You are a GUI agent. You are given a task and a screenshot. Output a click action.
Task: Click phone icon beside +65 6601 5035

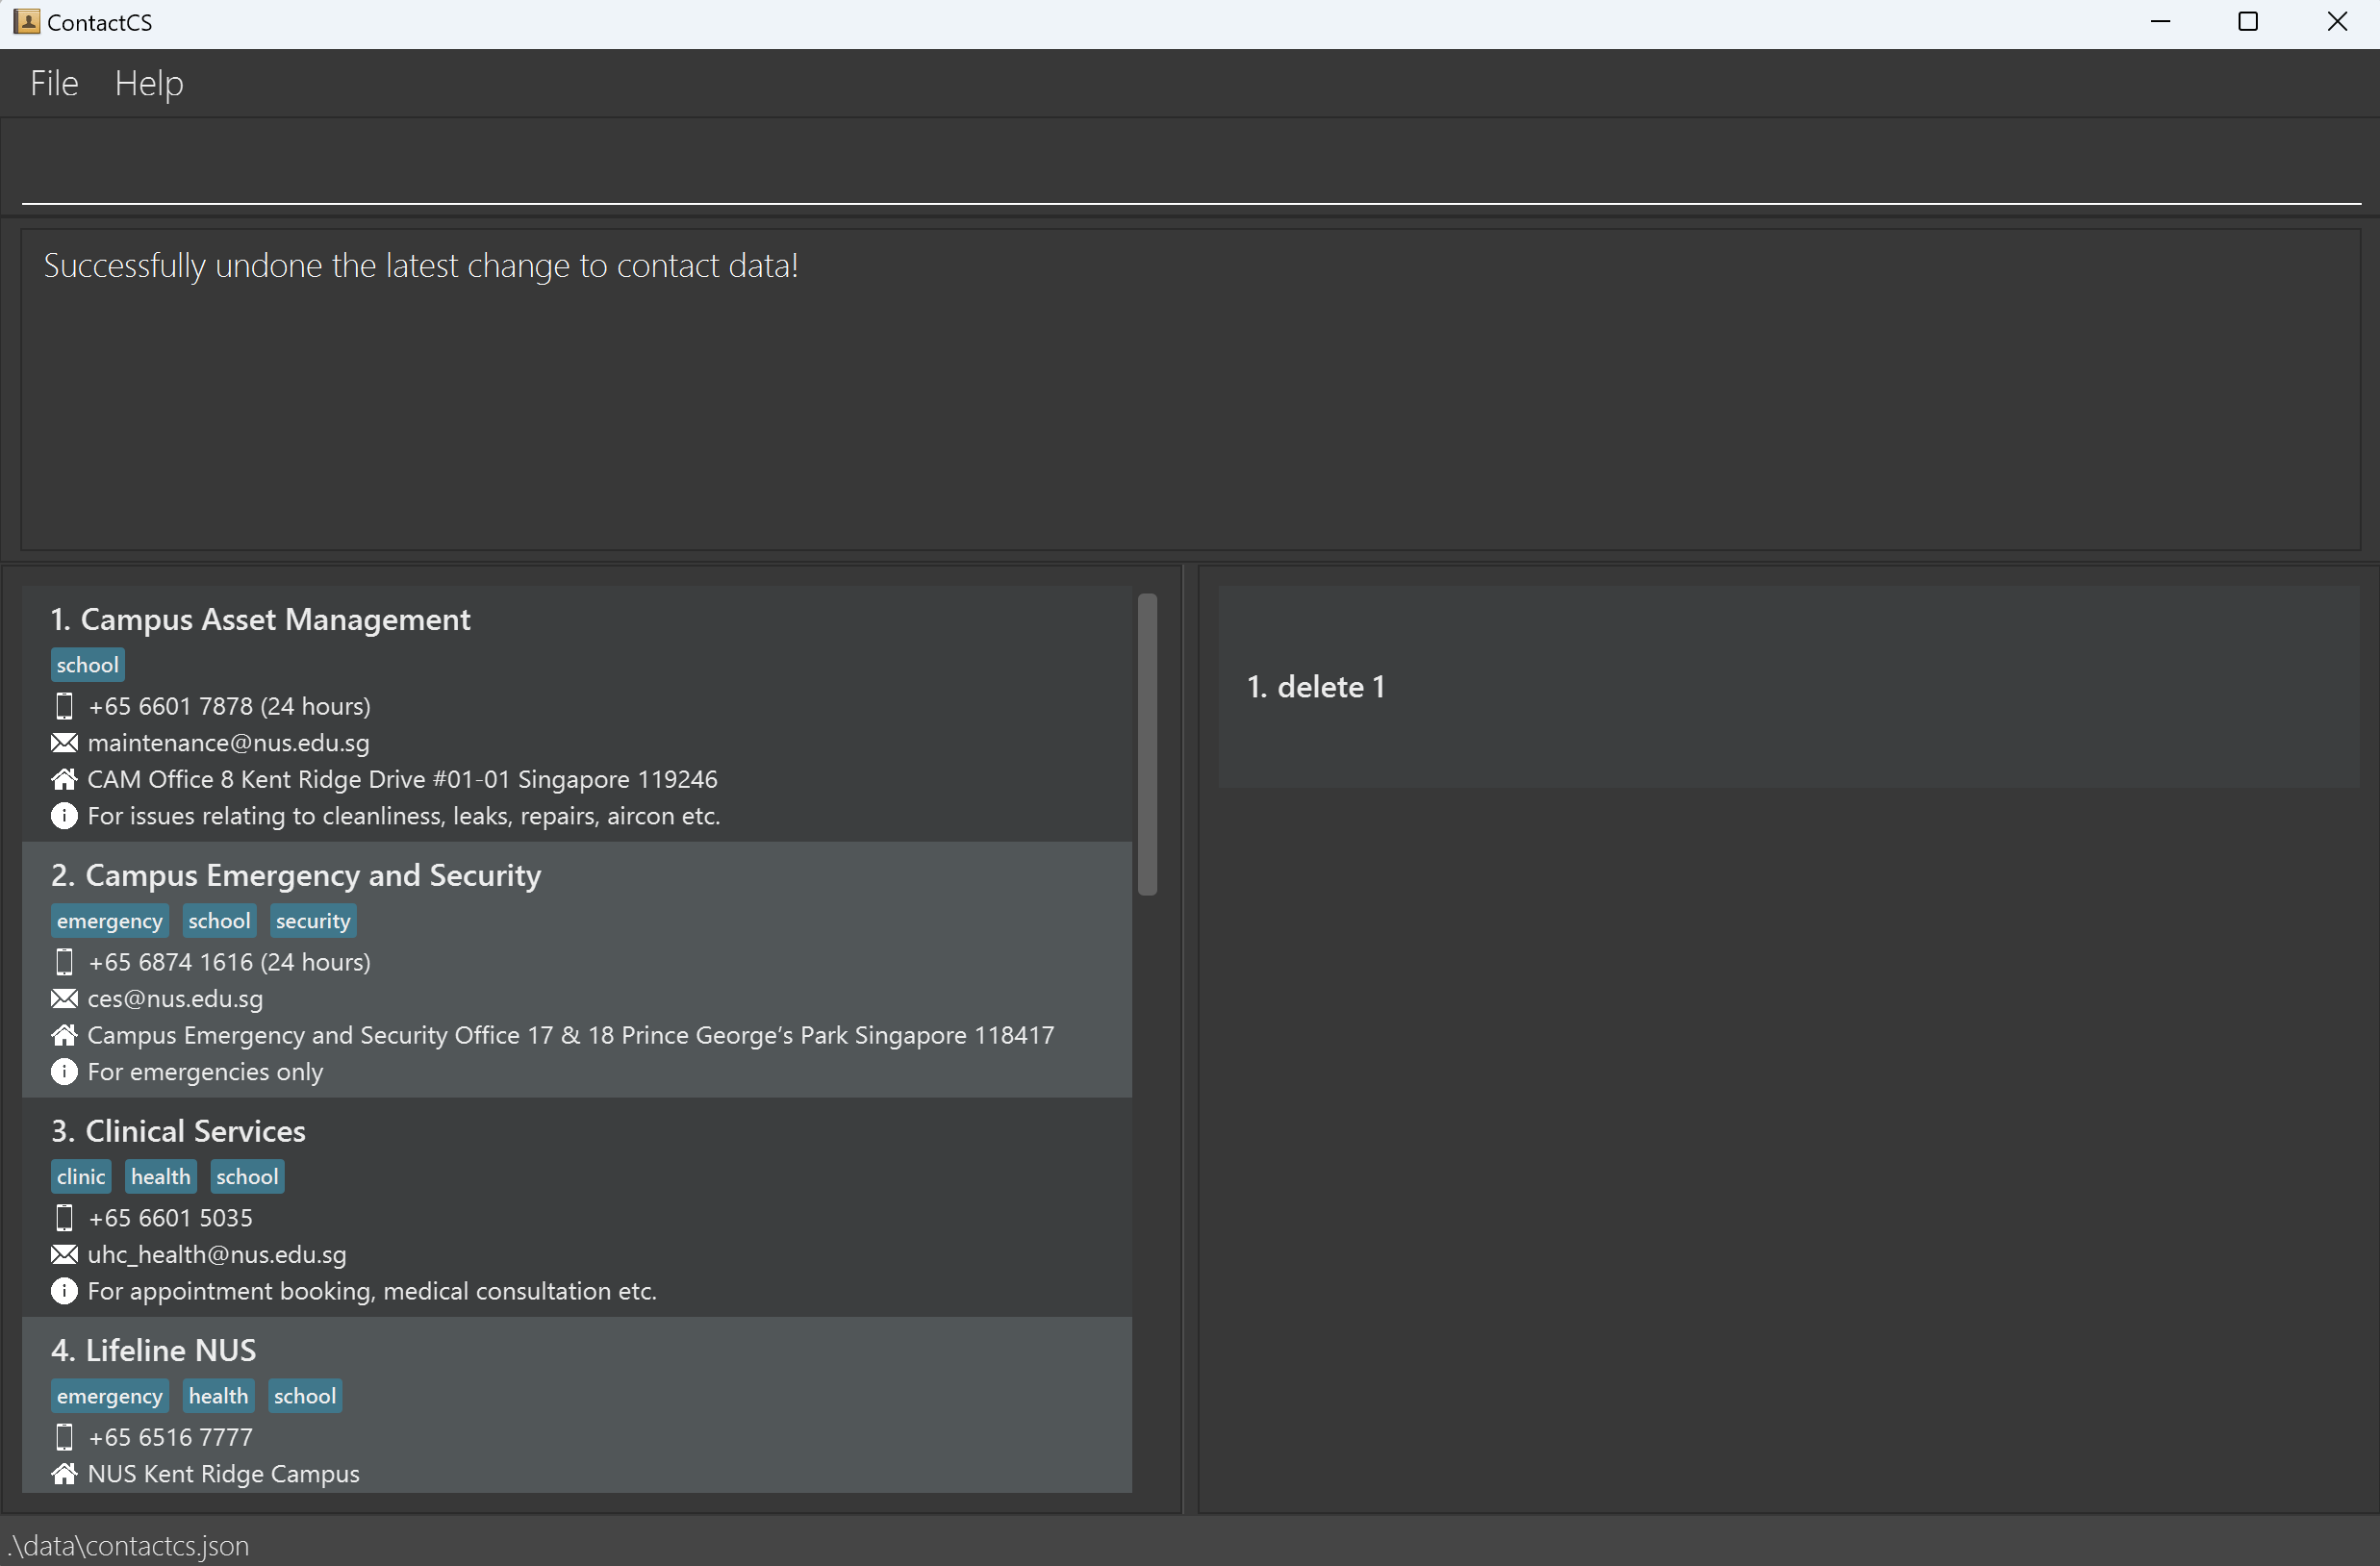point(64,1218)
